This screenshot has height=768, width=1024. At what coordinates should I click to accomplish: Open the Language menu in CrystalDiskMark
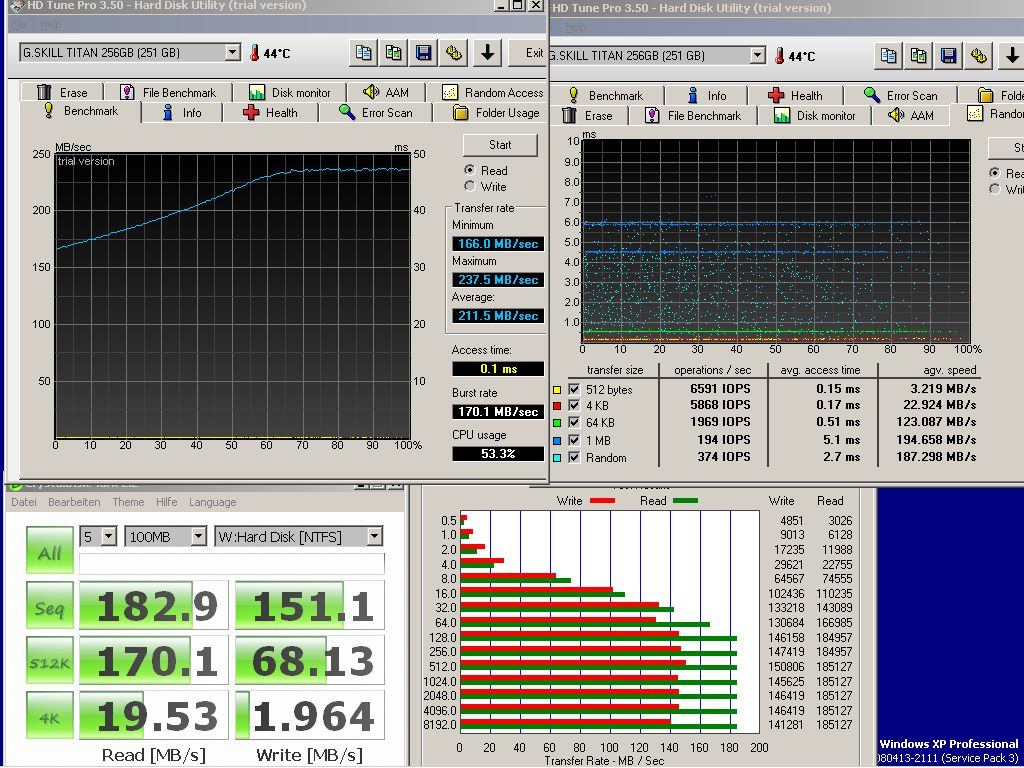click(x=212, y=502)
